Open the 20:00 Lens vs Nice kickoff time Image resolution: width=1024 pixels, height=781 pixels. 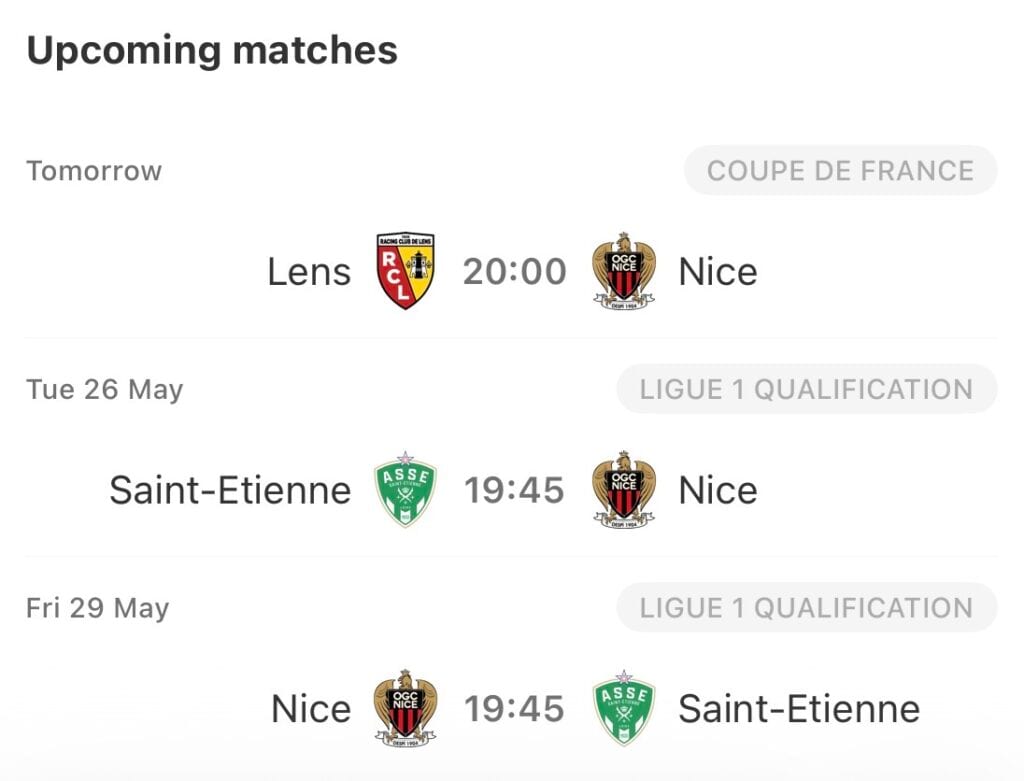pyautogui.click(x=515, y=272)
